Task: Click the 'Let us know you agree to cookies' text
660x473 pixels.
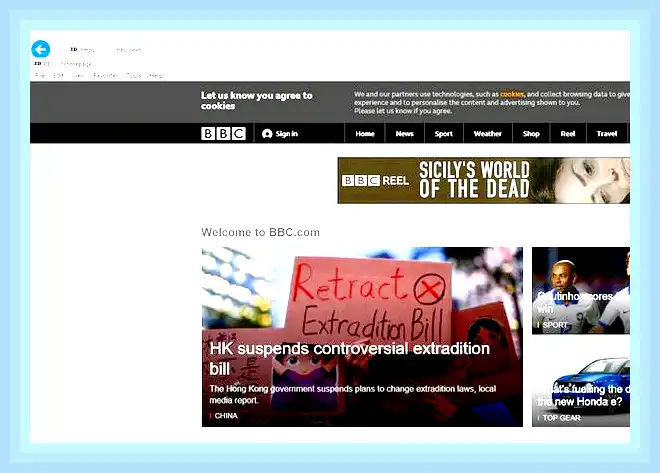Action: click(x=256, y=101)
